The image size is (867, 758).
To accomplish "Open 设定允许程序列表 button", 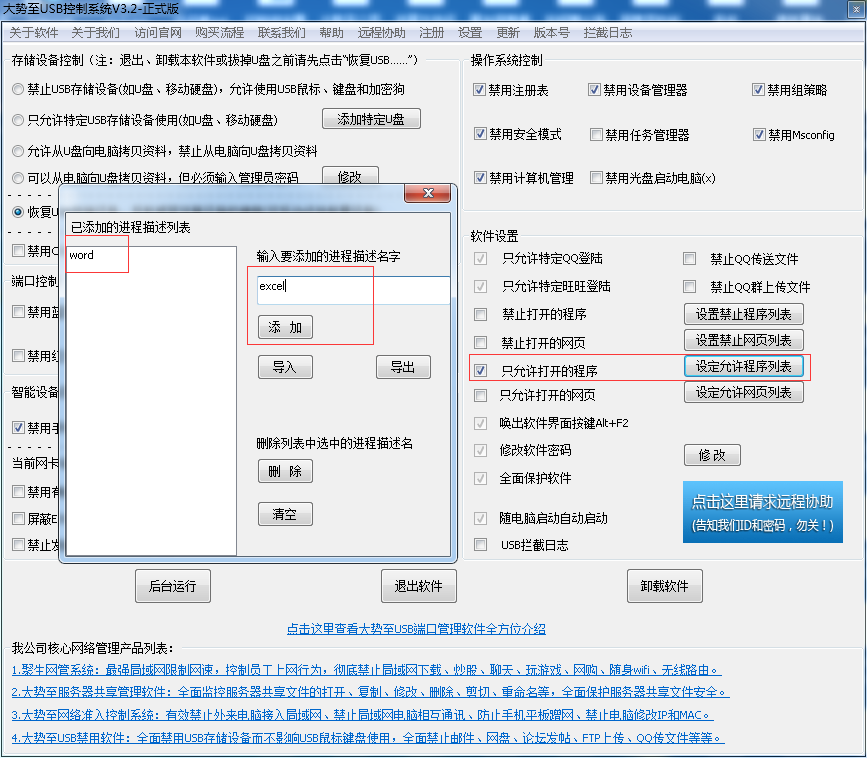I will tap(743, 367).
